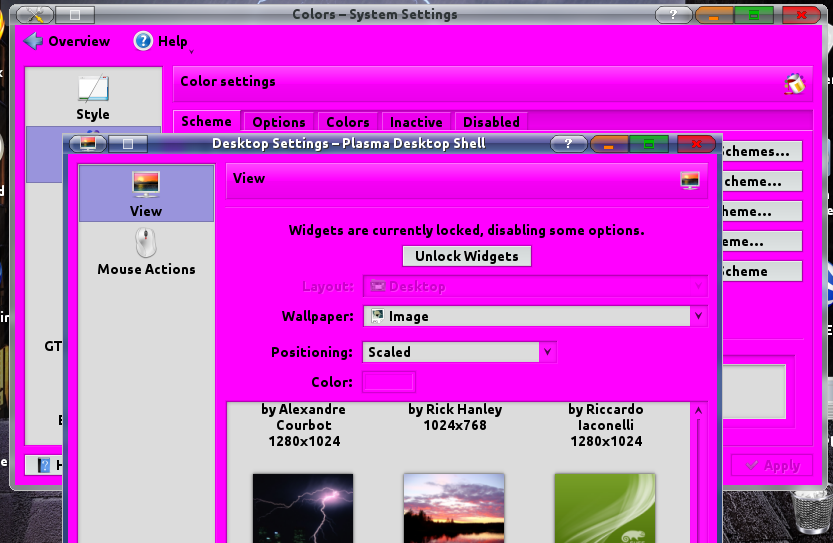This screenshot has height=543, width=833.
Task: Select the lightning wallpaper thumbnail
Action: pyautogui.click(x=303, y=508)
